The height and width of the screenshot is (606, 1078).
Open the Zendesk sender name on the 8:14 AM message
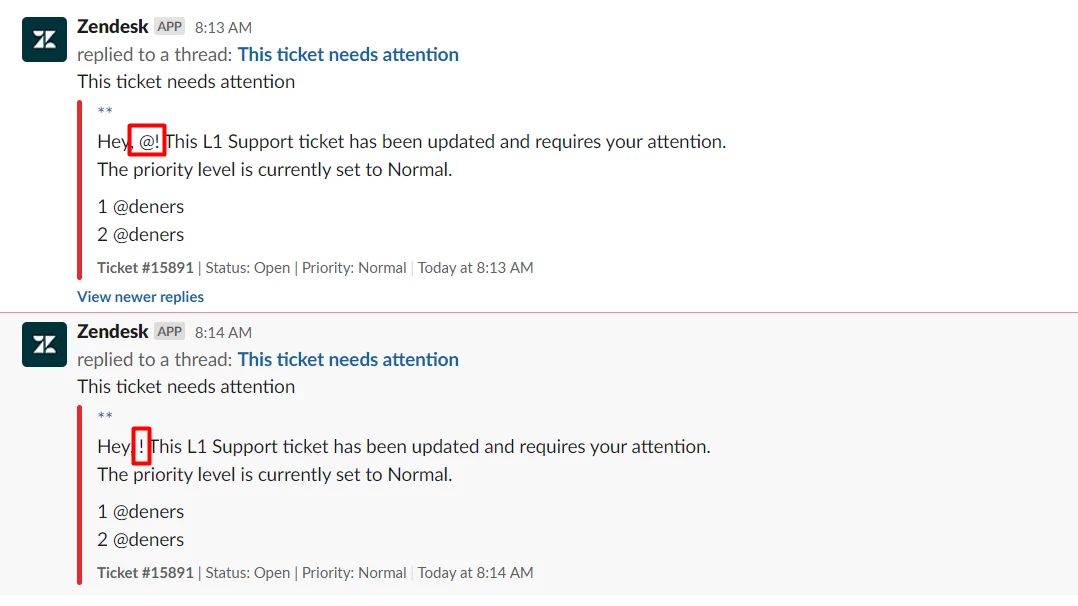coord(112,332)
